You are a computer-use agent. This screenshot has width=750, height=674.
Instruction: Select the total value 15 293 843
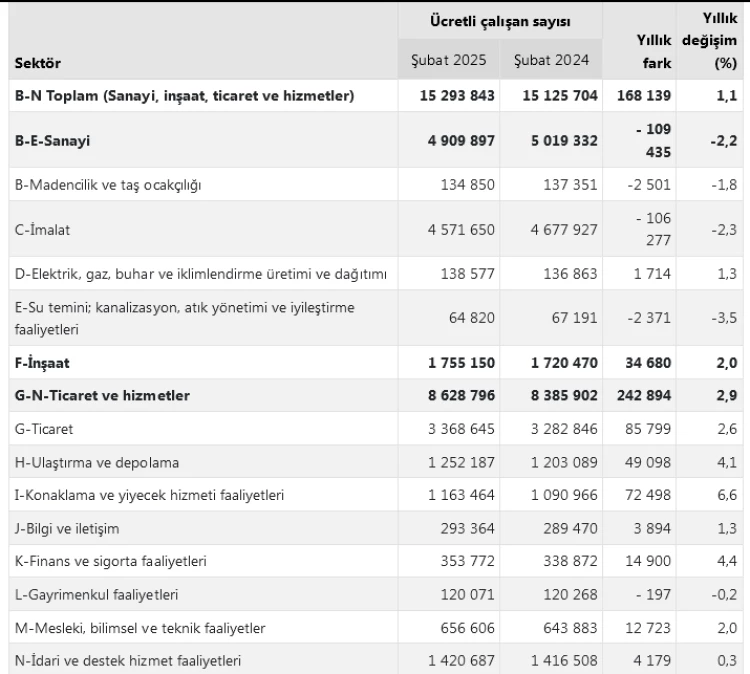coord(447,96)
